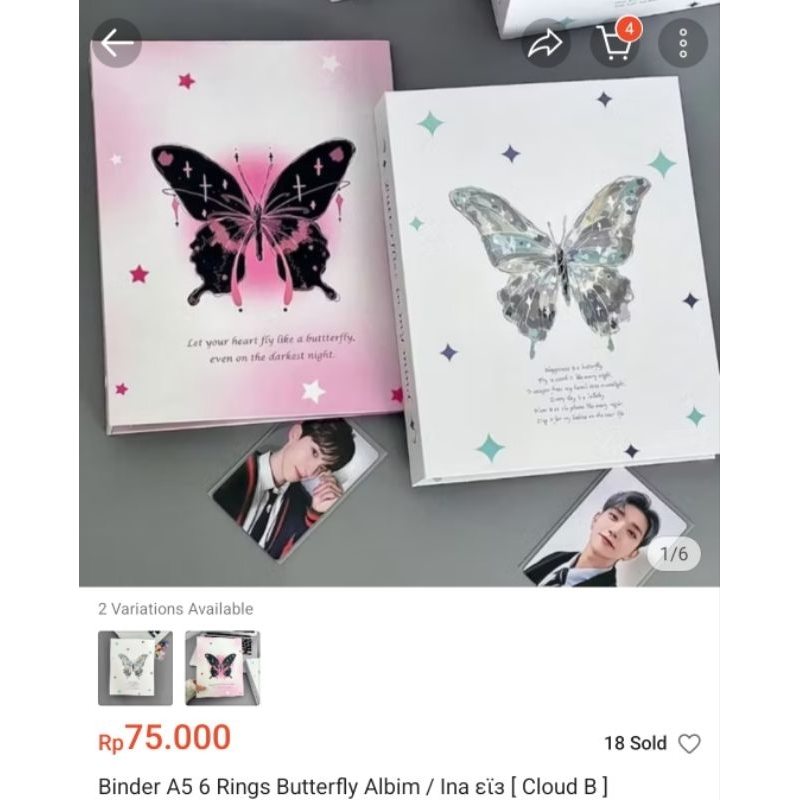Click the black butterfly illustration
Screen dimensions: 800x800
[x=255, y=224]
